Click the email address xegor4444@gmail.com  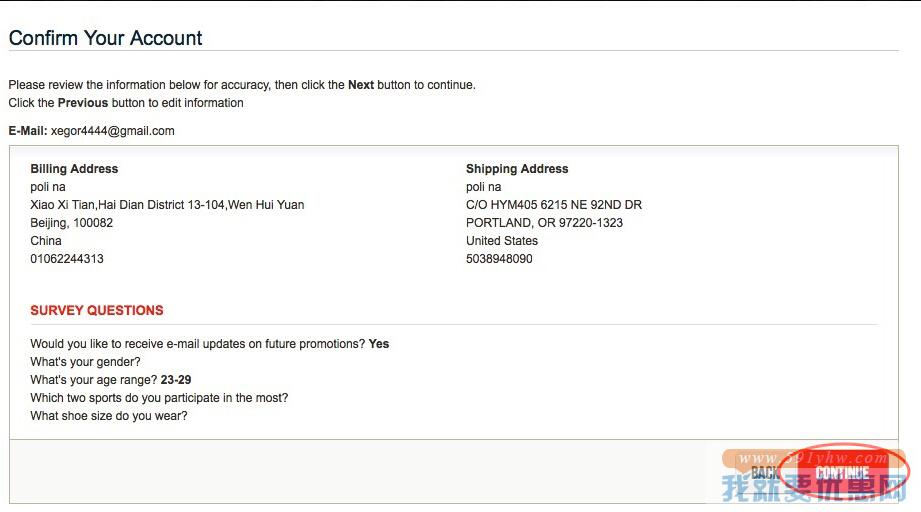click(113, 131)
